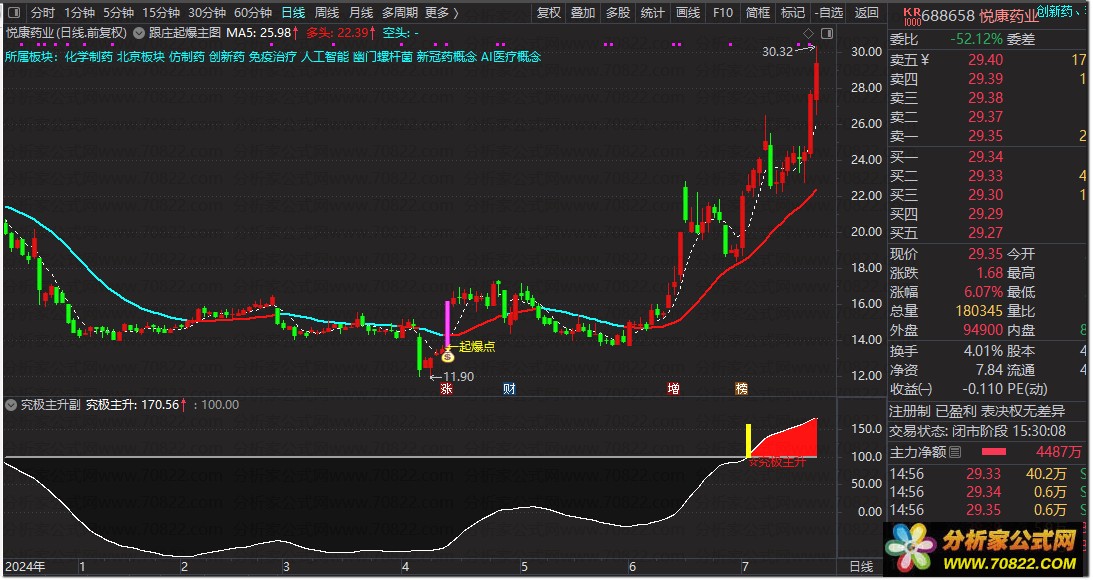This screenshot has width=1093, height=580.
Task: Click the 叠加 overlay button
Action: 583,13
